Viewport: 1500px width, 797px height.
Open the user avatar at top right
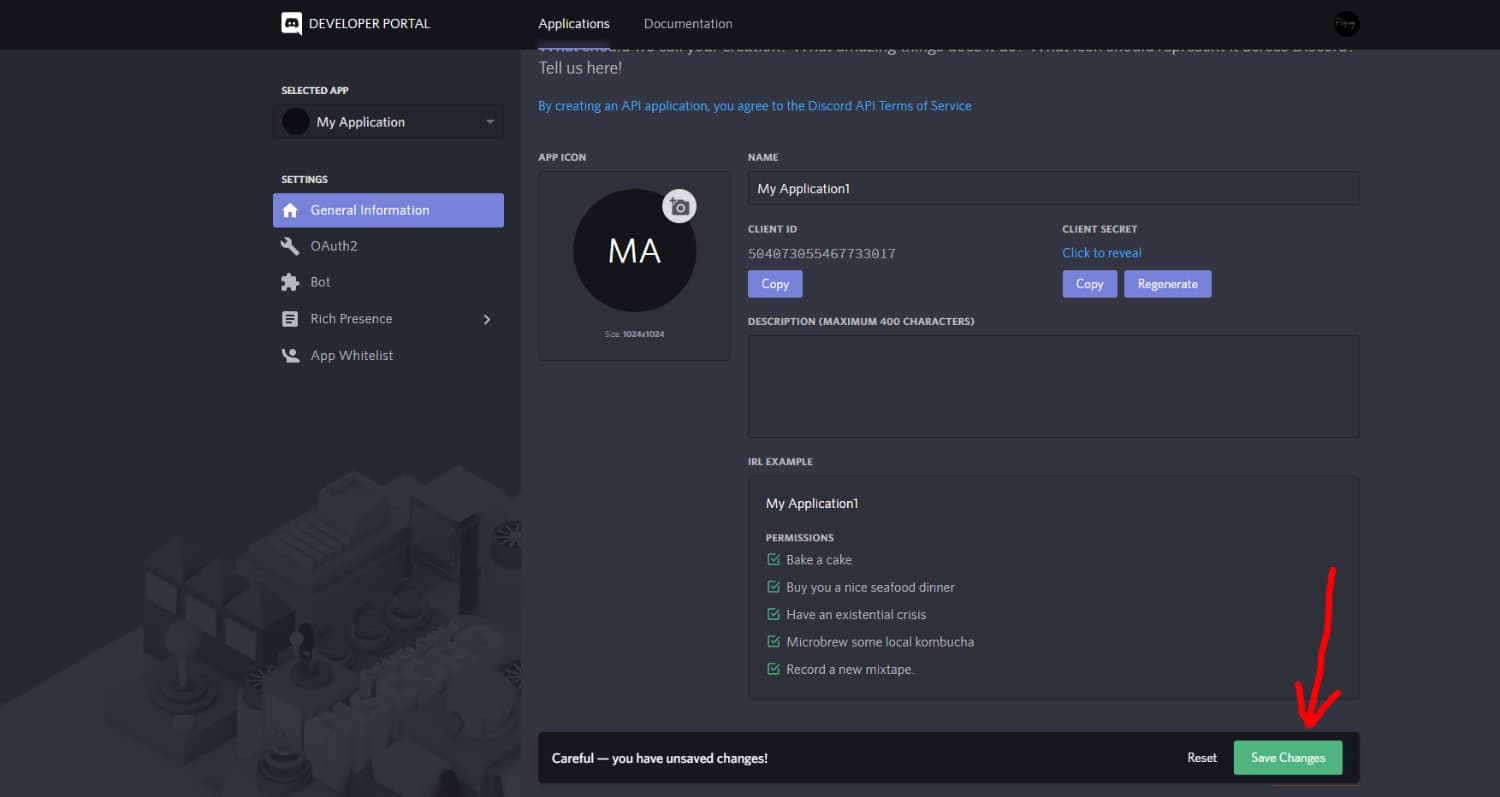(1346, 24)
